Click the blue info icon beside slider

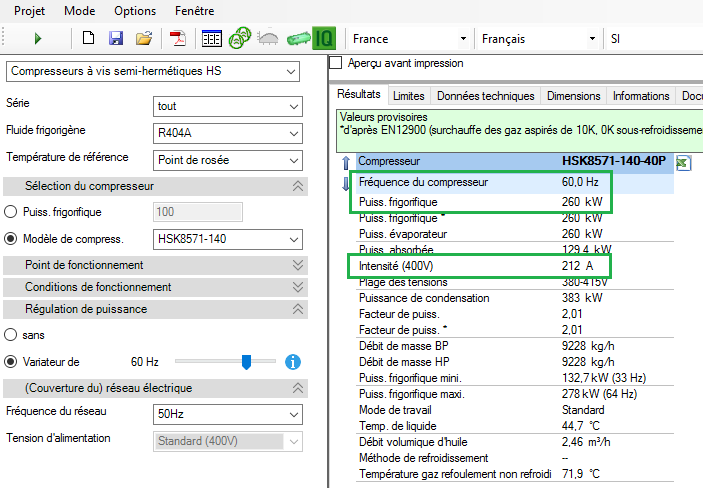coord(293,362)
